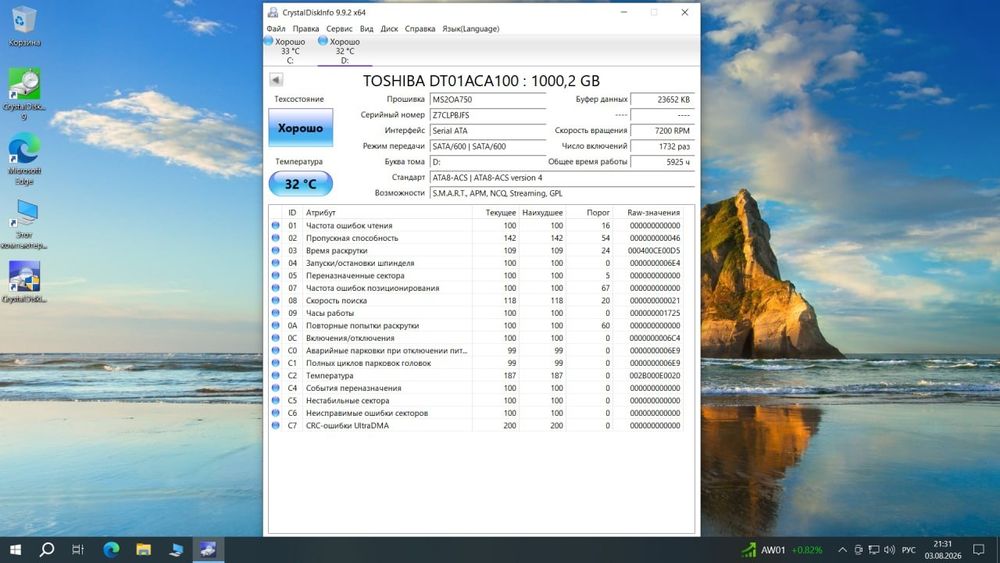Click the power-on hours 5925 ч field
Screen dimensions: 1000x563
[x=662, y=162]
